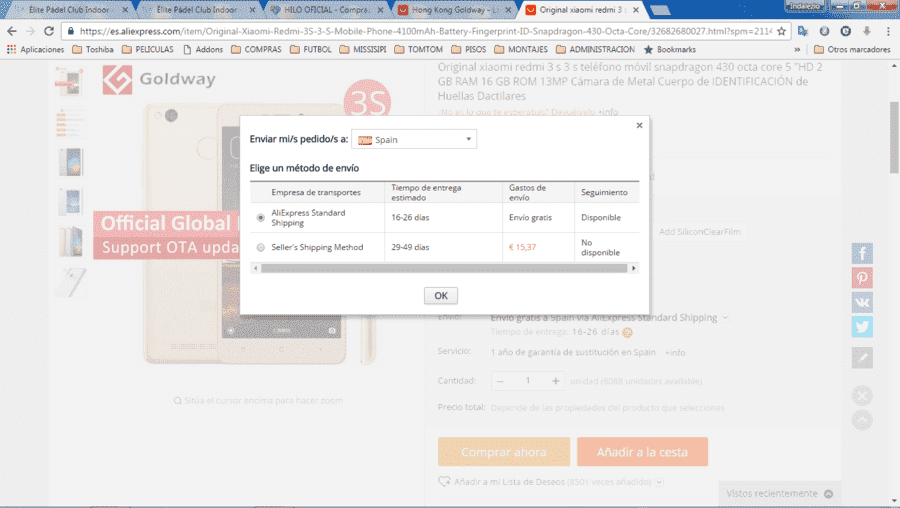The width and height of the screenshot is (900, 508).
Task: Switch to first Elite Padel Club Indoor tab
Action: 70,10
